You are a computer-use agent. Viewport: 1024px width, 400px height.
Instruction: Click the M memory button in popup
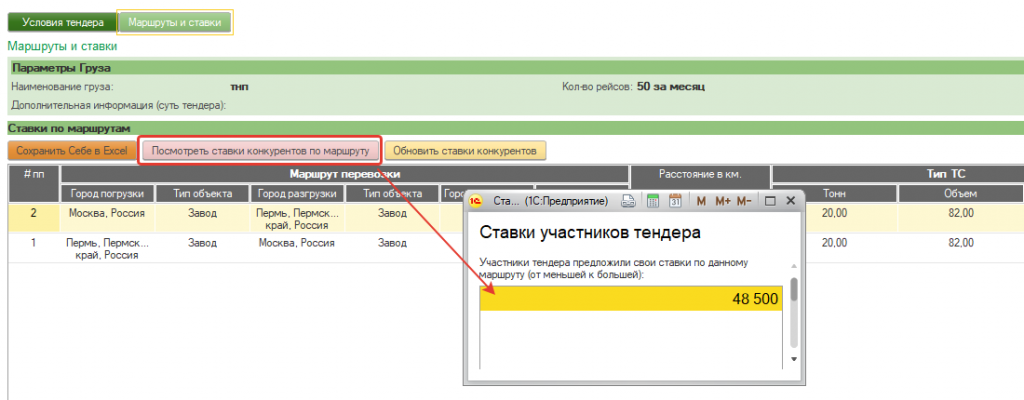coord(701,201)
